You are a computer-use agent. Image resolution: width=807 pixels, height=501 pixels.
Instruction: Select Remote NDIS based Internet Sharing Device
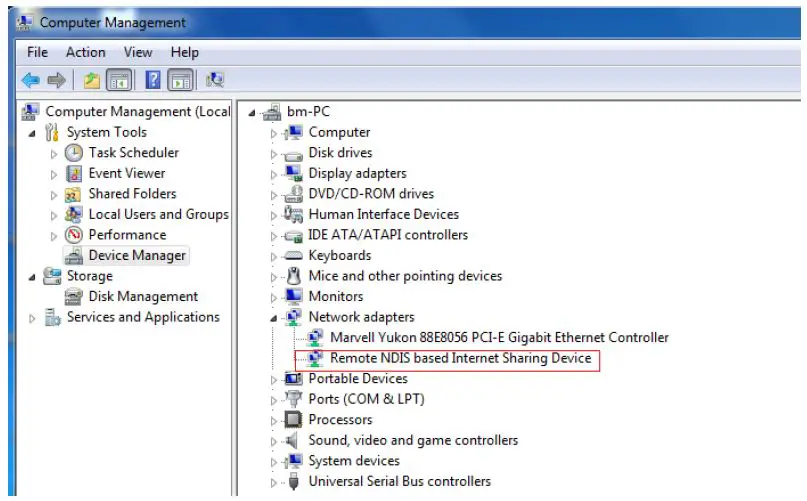click(x=461, y=358)
